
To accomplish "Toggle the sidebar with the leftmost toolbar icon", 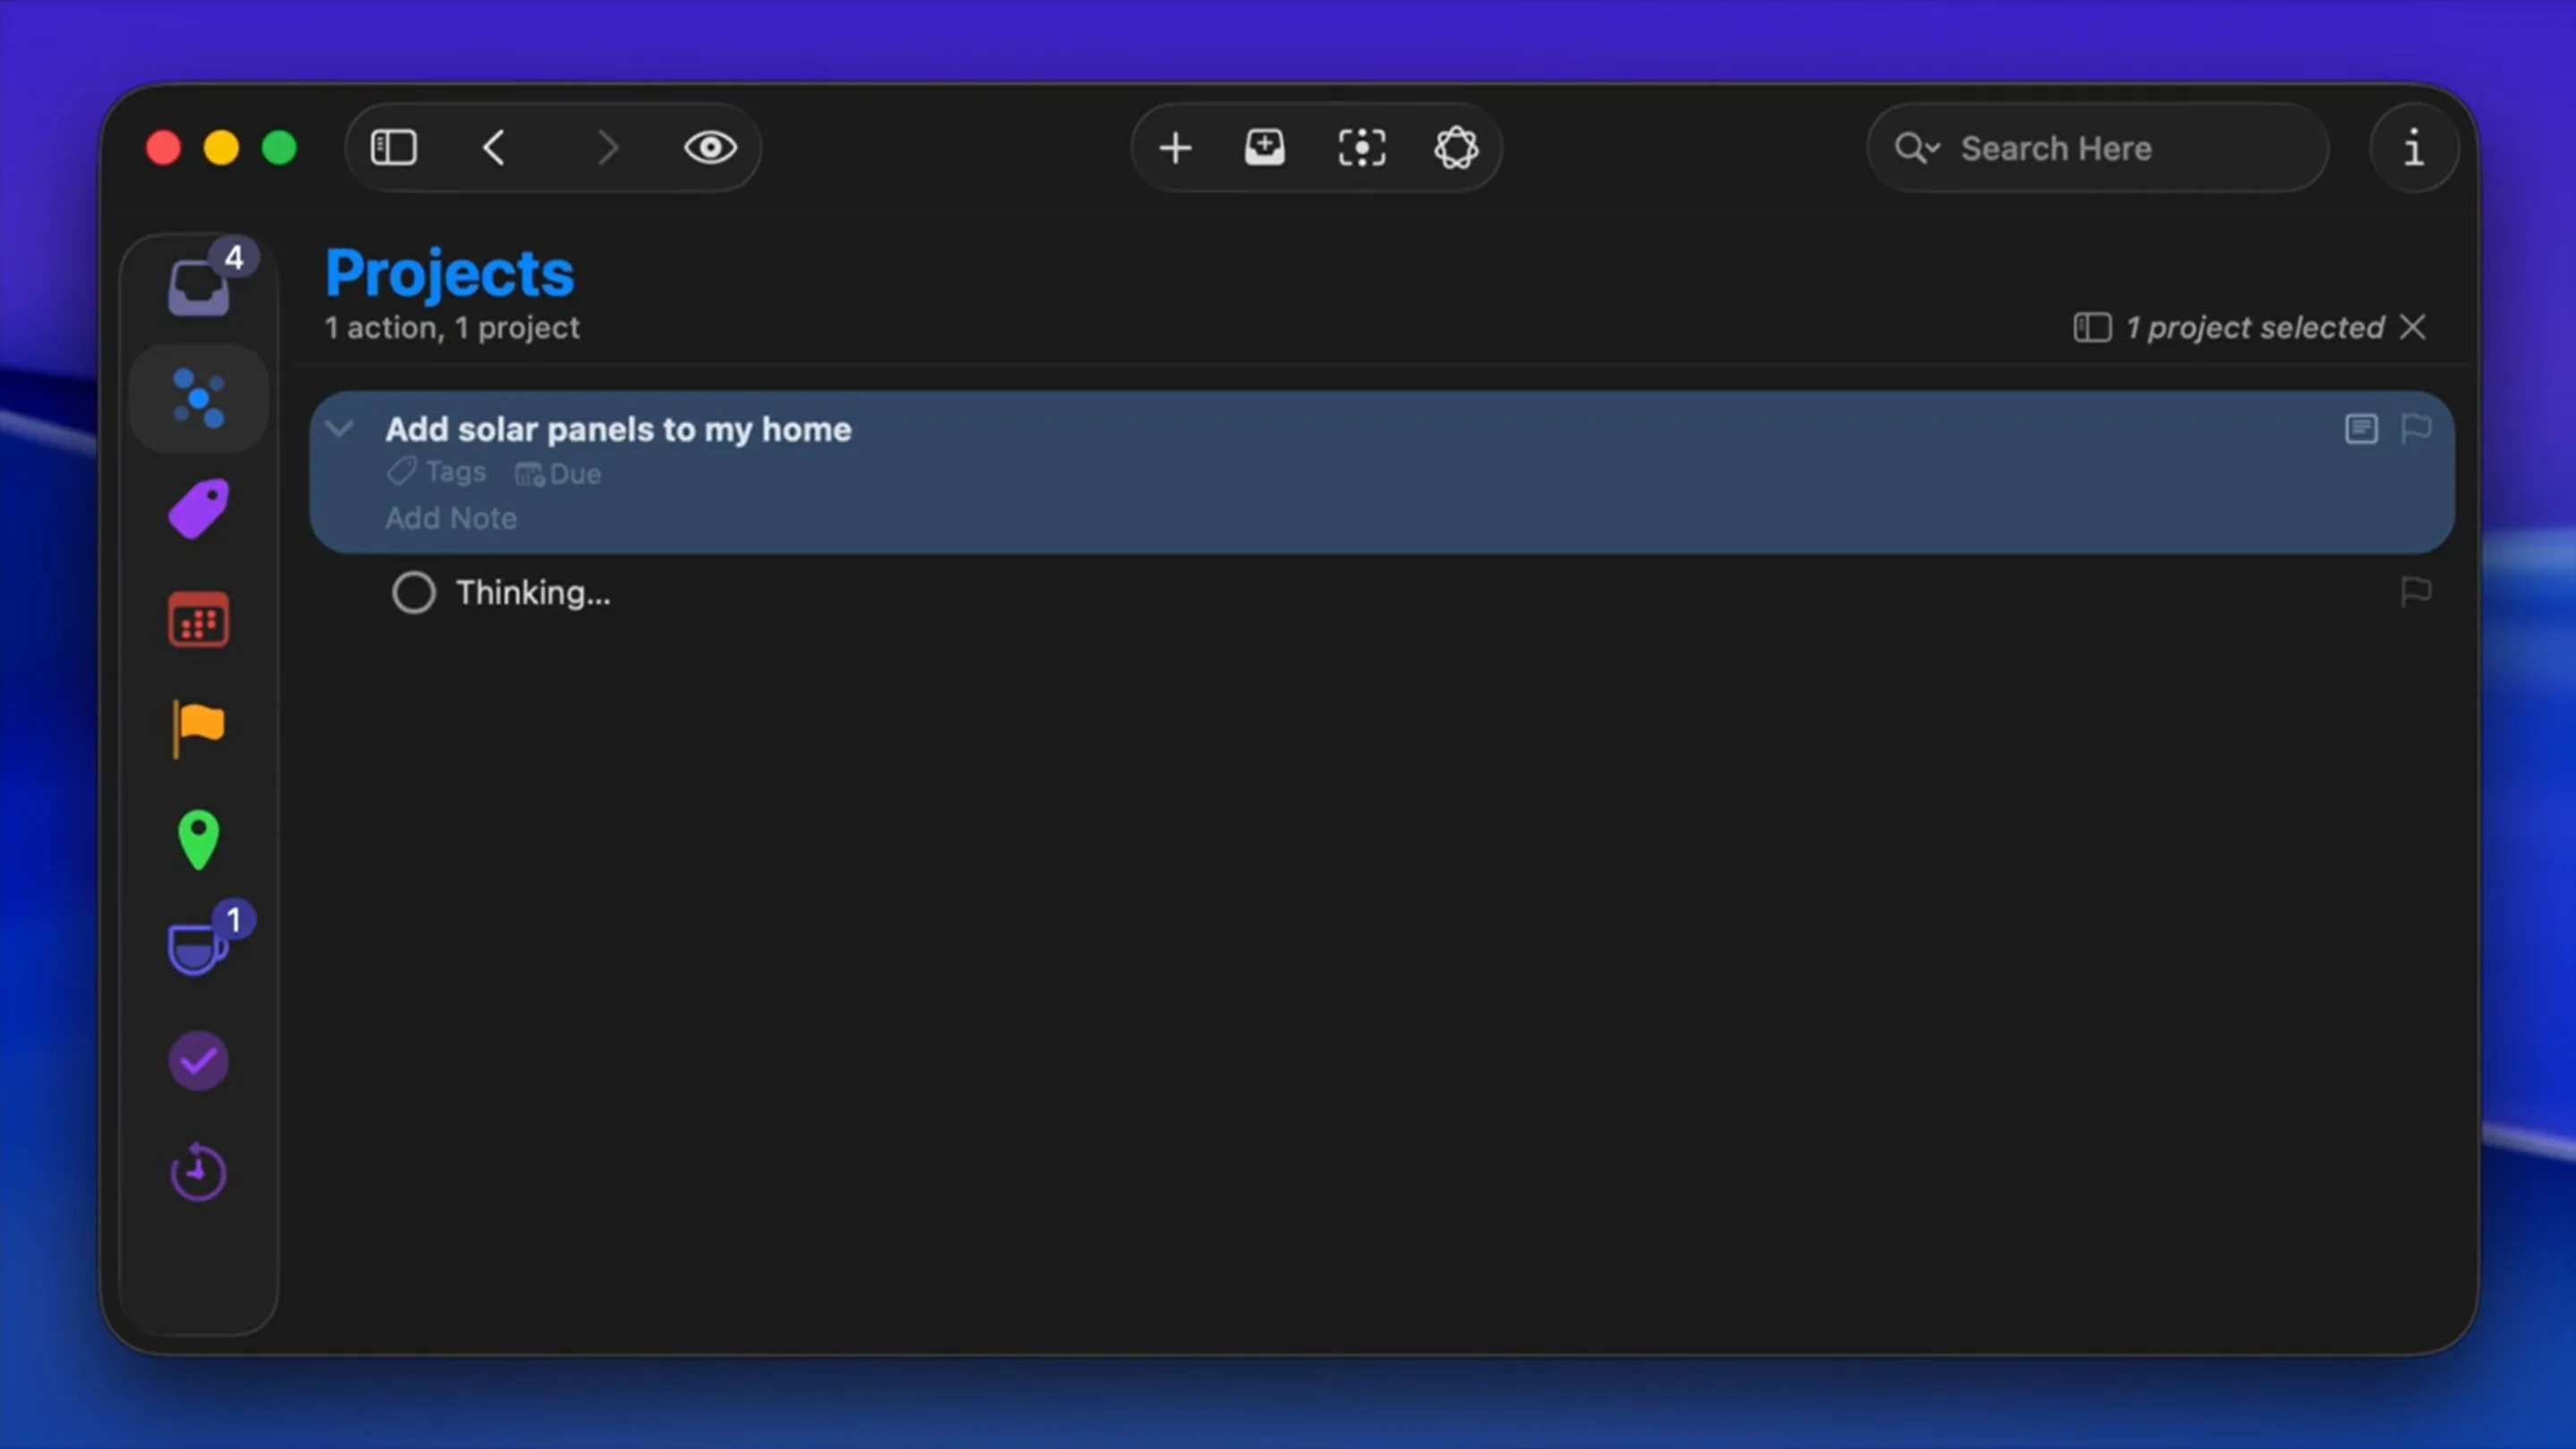I will pyautogui.click(x=394, y=147).
